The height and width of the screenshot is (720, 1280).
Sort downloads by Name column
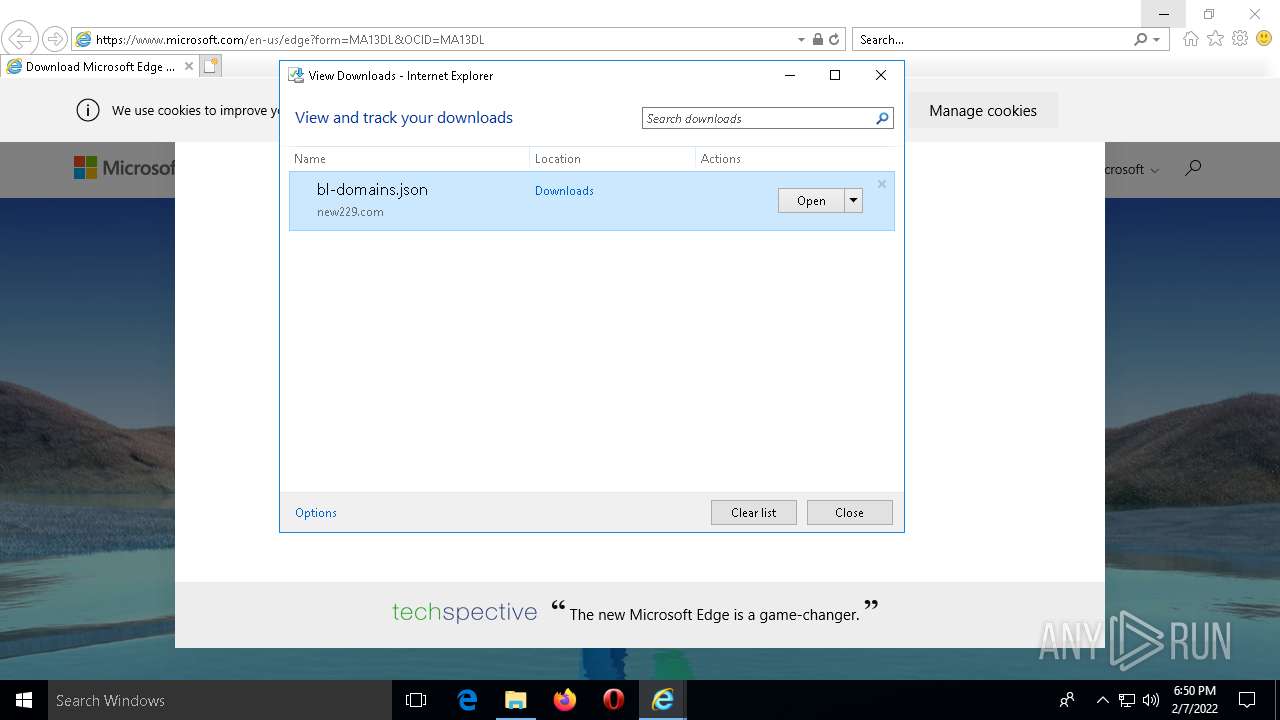point(409,158)
